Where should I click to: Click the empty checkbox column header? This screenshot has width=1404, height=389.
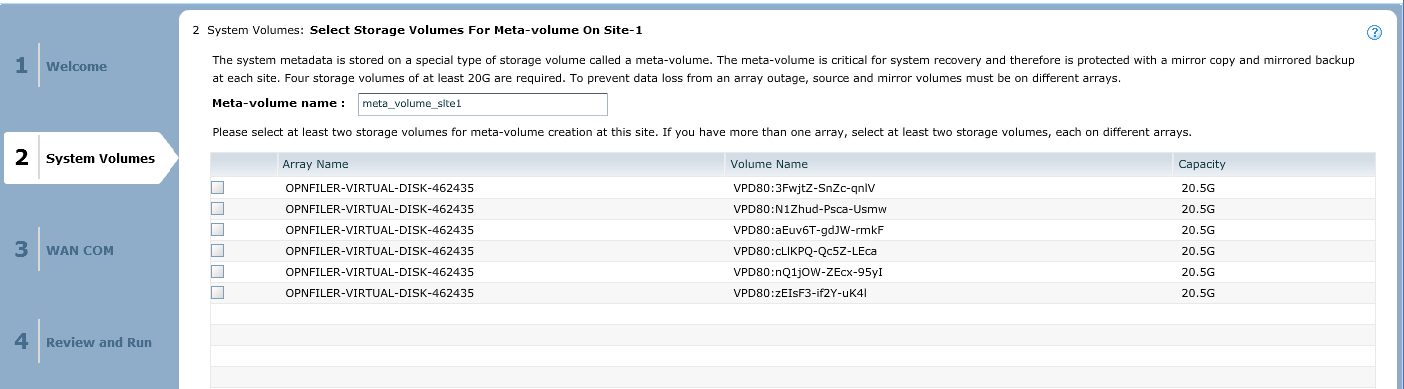coord(243,164)
